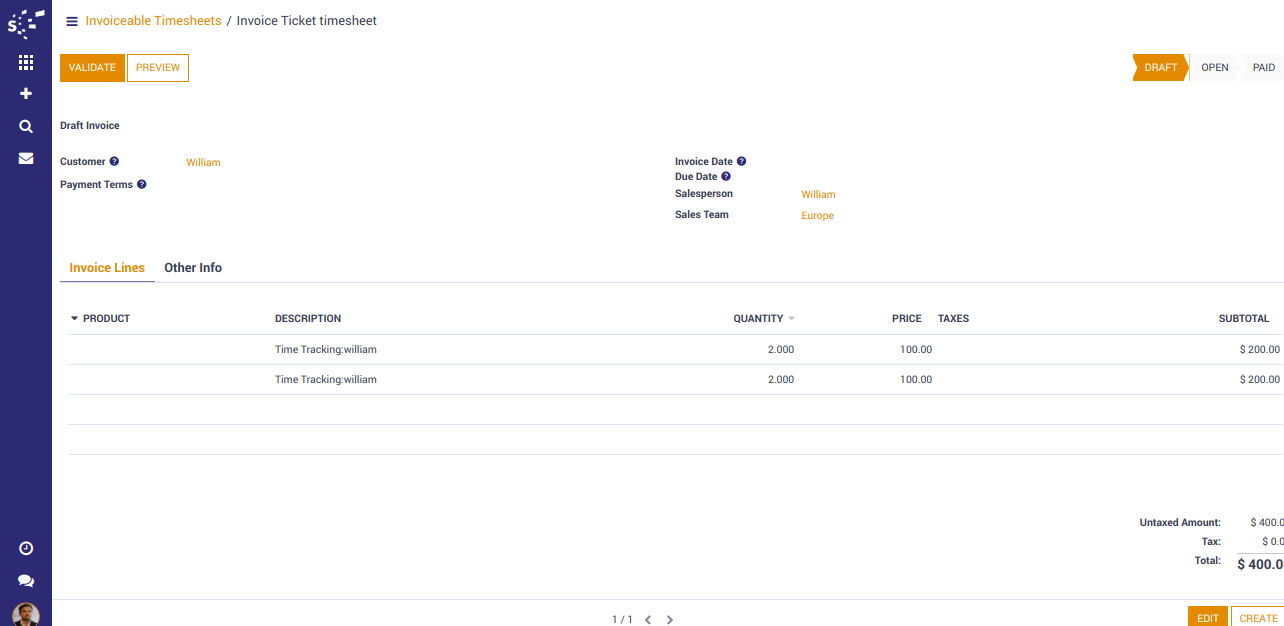Show help for Due Date
The width and height of the screenshot is (1284, 626).
726,176
